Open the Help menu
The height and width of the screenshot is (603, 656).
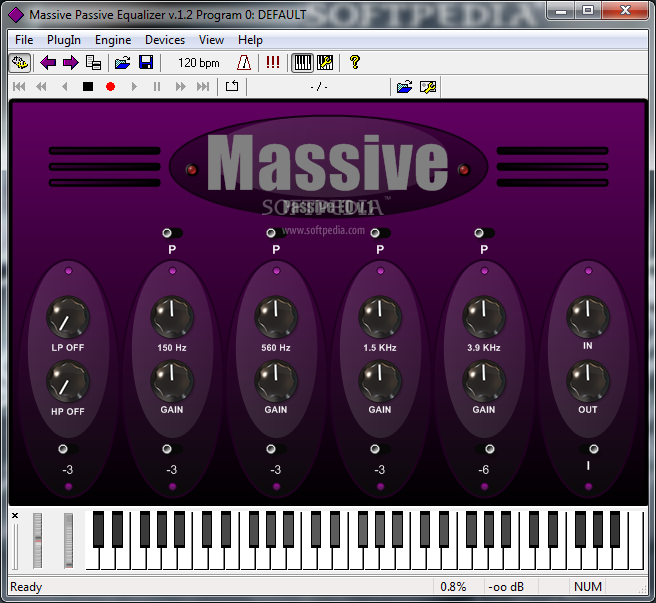pos(250,40)
